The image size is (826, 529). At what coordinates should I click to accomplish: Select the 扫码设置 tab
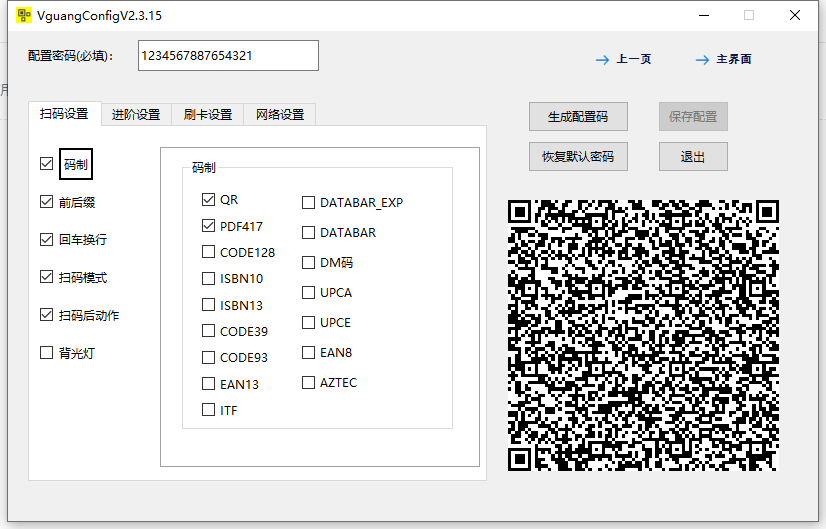64,114
